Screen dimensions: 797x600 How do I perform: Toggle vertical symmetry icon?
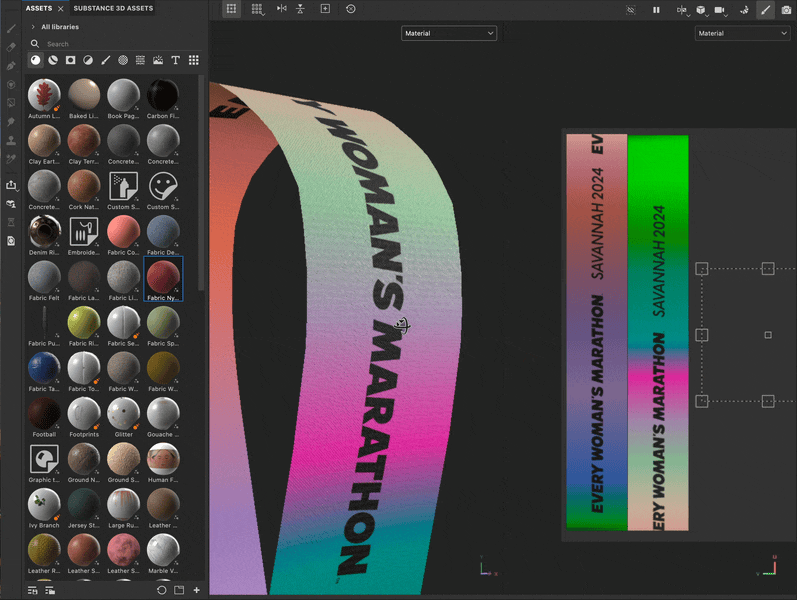(300, 9)
